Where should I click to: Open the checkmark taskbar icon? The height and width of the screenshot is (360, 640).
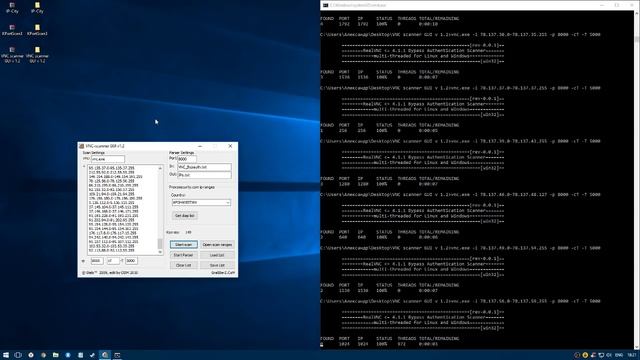pyautogui.click(x=92, y=355)
